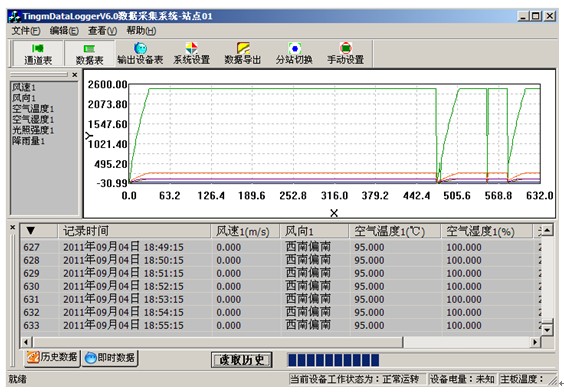
Task: Click 西南偏南 wind direction cell in row 630
Action: coord(308,286)
